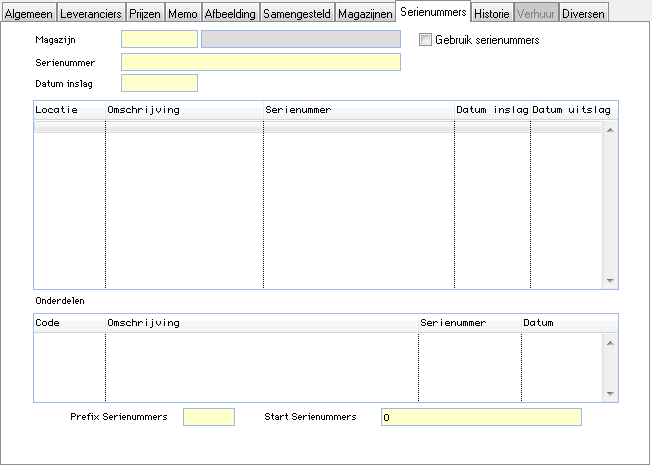Click the Datum inslag date field
Image resolution: width=652 pixels, height=466 pixels.
click(x=159, y=83)
